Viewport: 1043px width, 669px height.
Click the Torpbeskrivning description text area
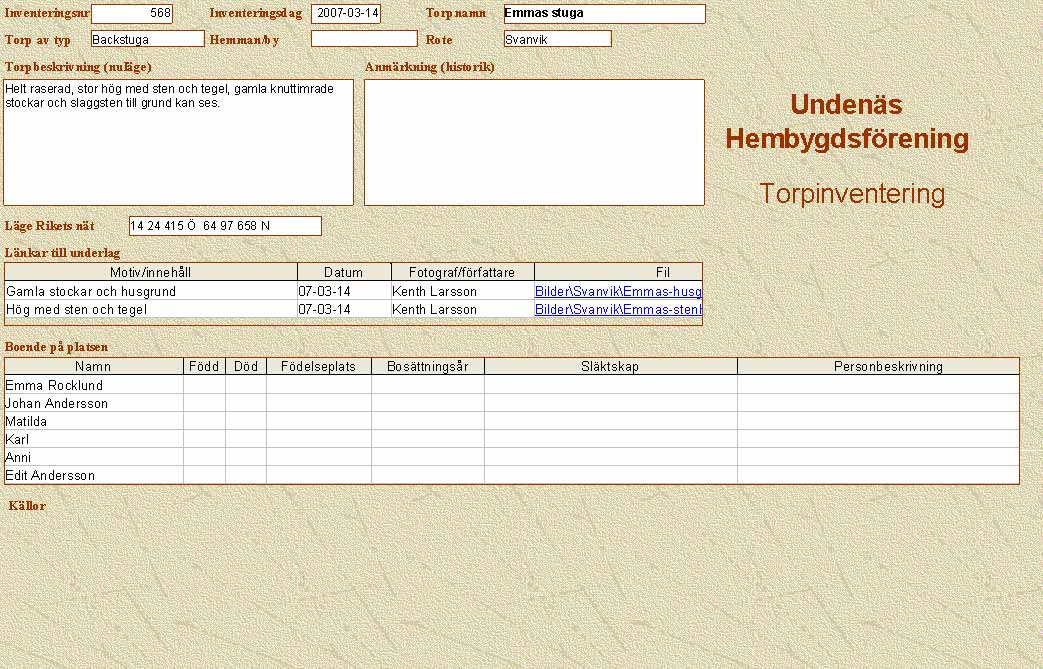178,142
